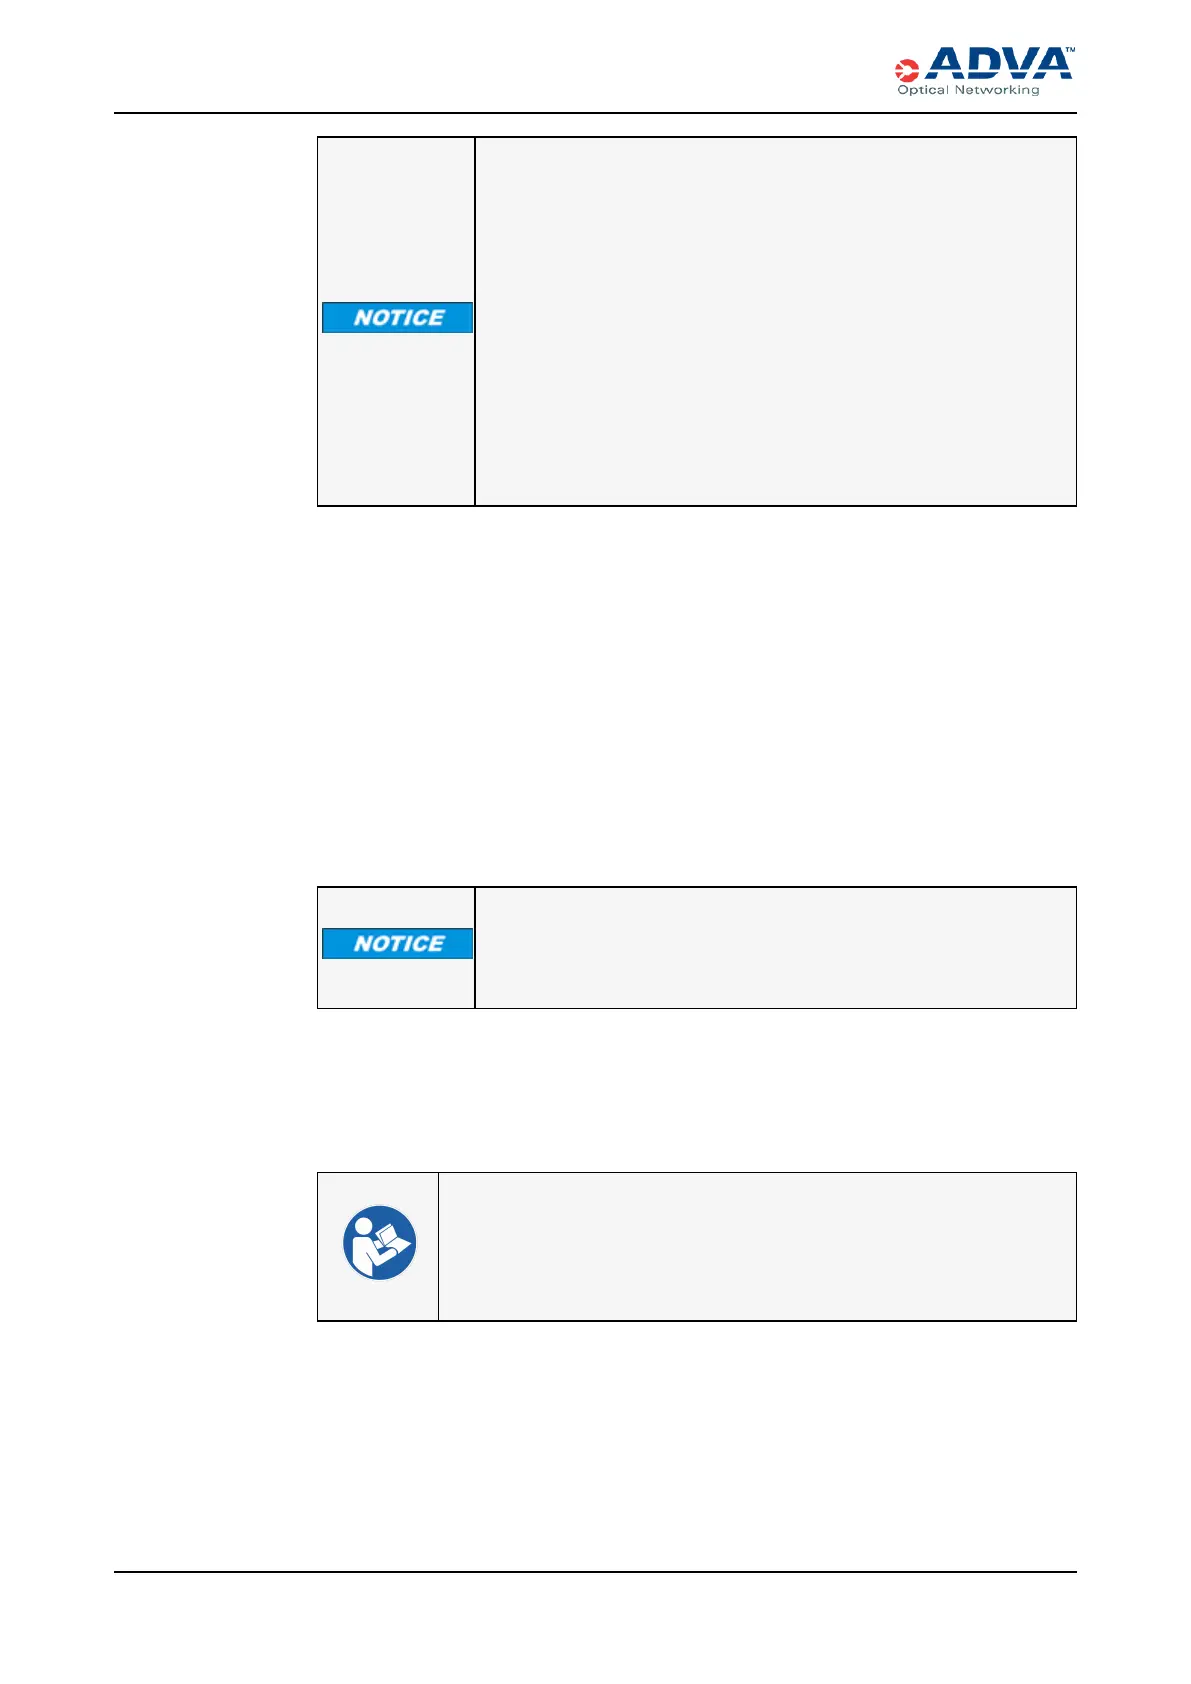This screenshot has width=1191, height=1684.
Task: Click the footer horizontal rule at page bottom
Action: pyautogui.click(x=595, y=1572)
